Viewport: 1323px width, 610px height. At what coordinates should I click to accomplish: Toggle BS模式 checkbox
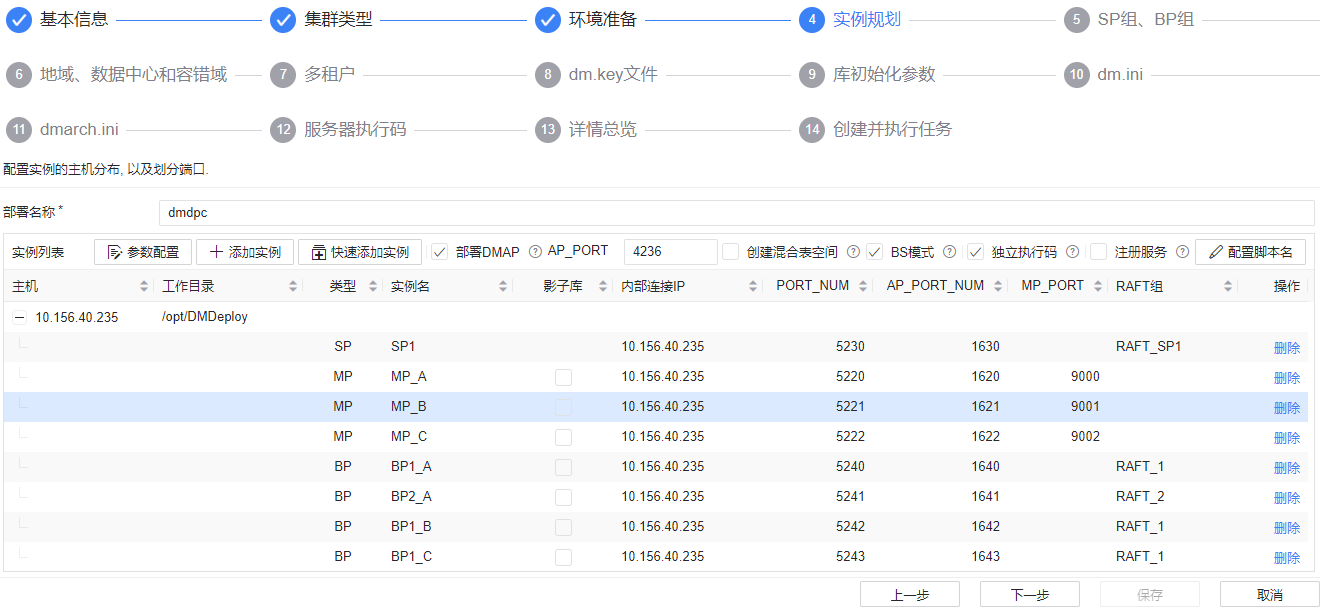click(x=875, y=252)
